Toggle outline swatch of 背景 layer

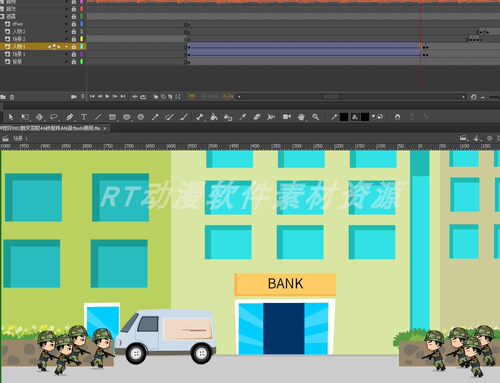tap(82, 62)
